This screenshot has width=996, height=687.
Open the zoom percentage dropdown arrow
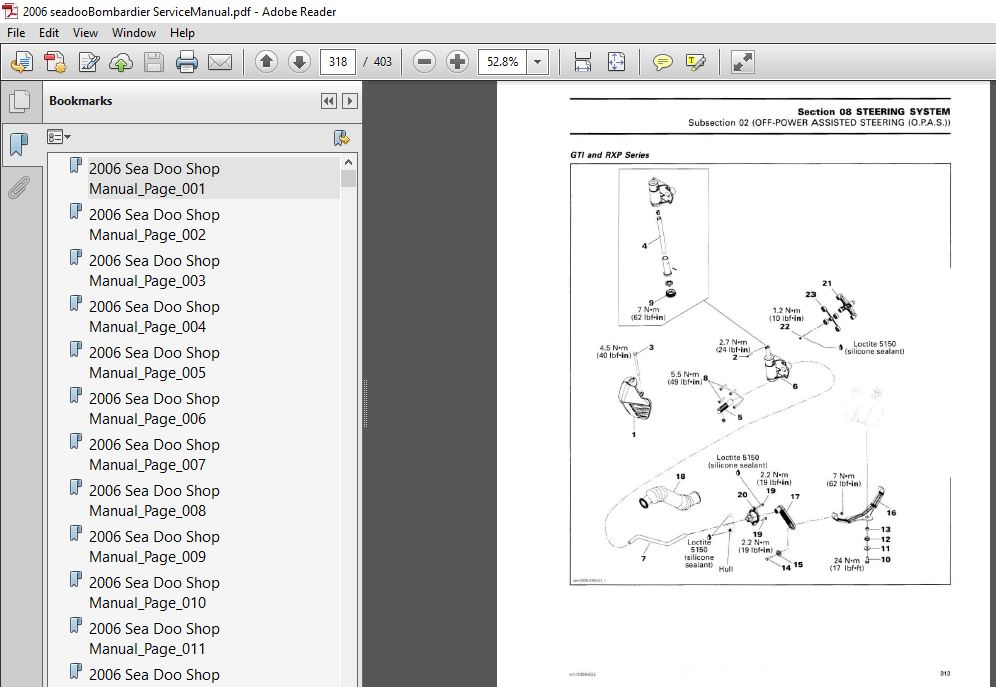click(x=537, y=62)
